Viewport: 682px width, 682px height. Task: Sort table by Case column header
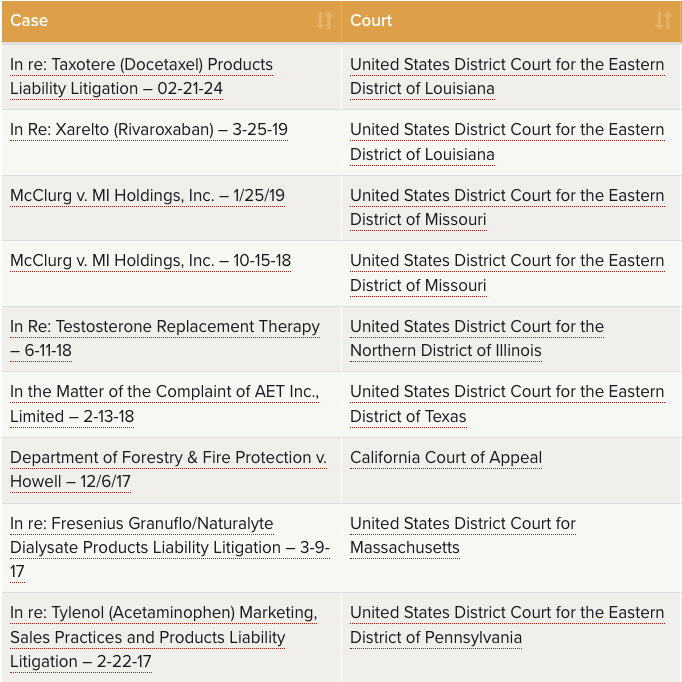coord(150,21)
